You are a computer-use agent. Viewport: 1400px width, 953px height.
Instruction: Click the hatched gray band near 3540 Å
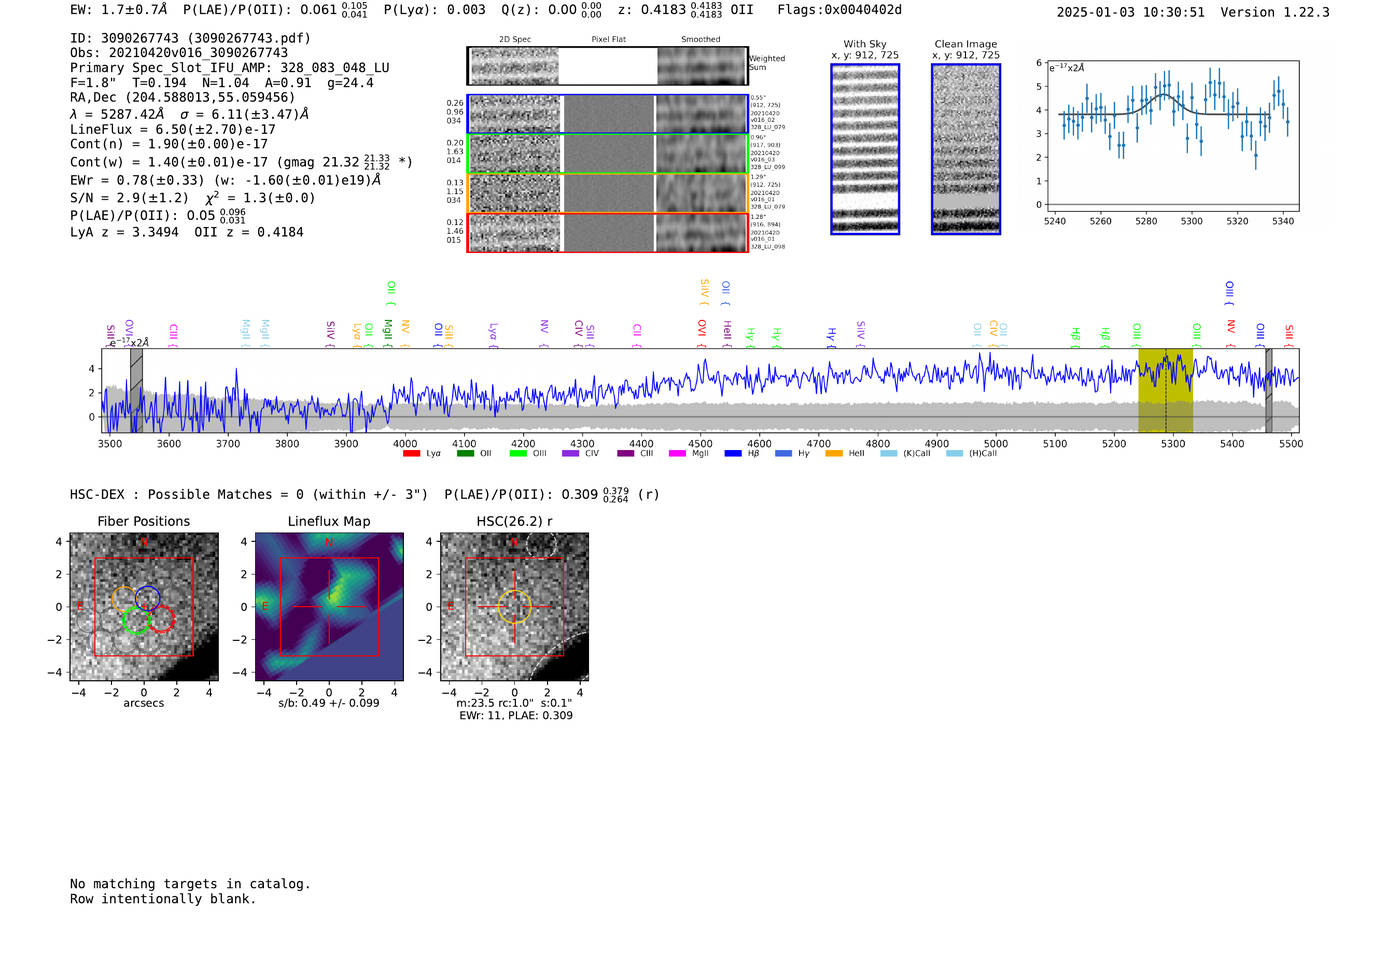coord(136,390)
